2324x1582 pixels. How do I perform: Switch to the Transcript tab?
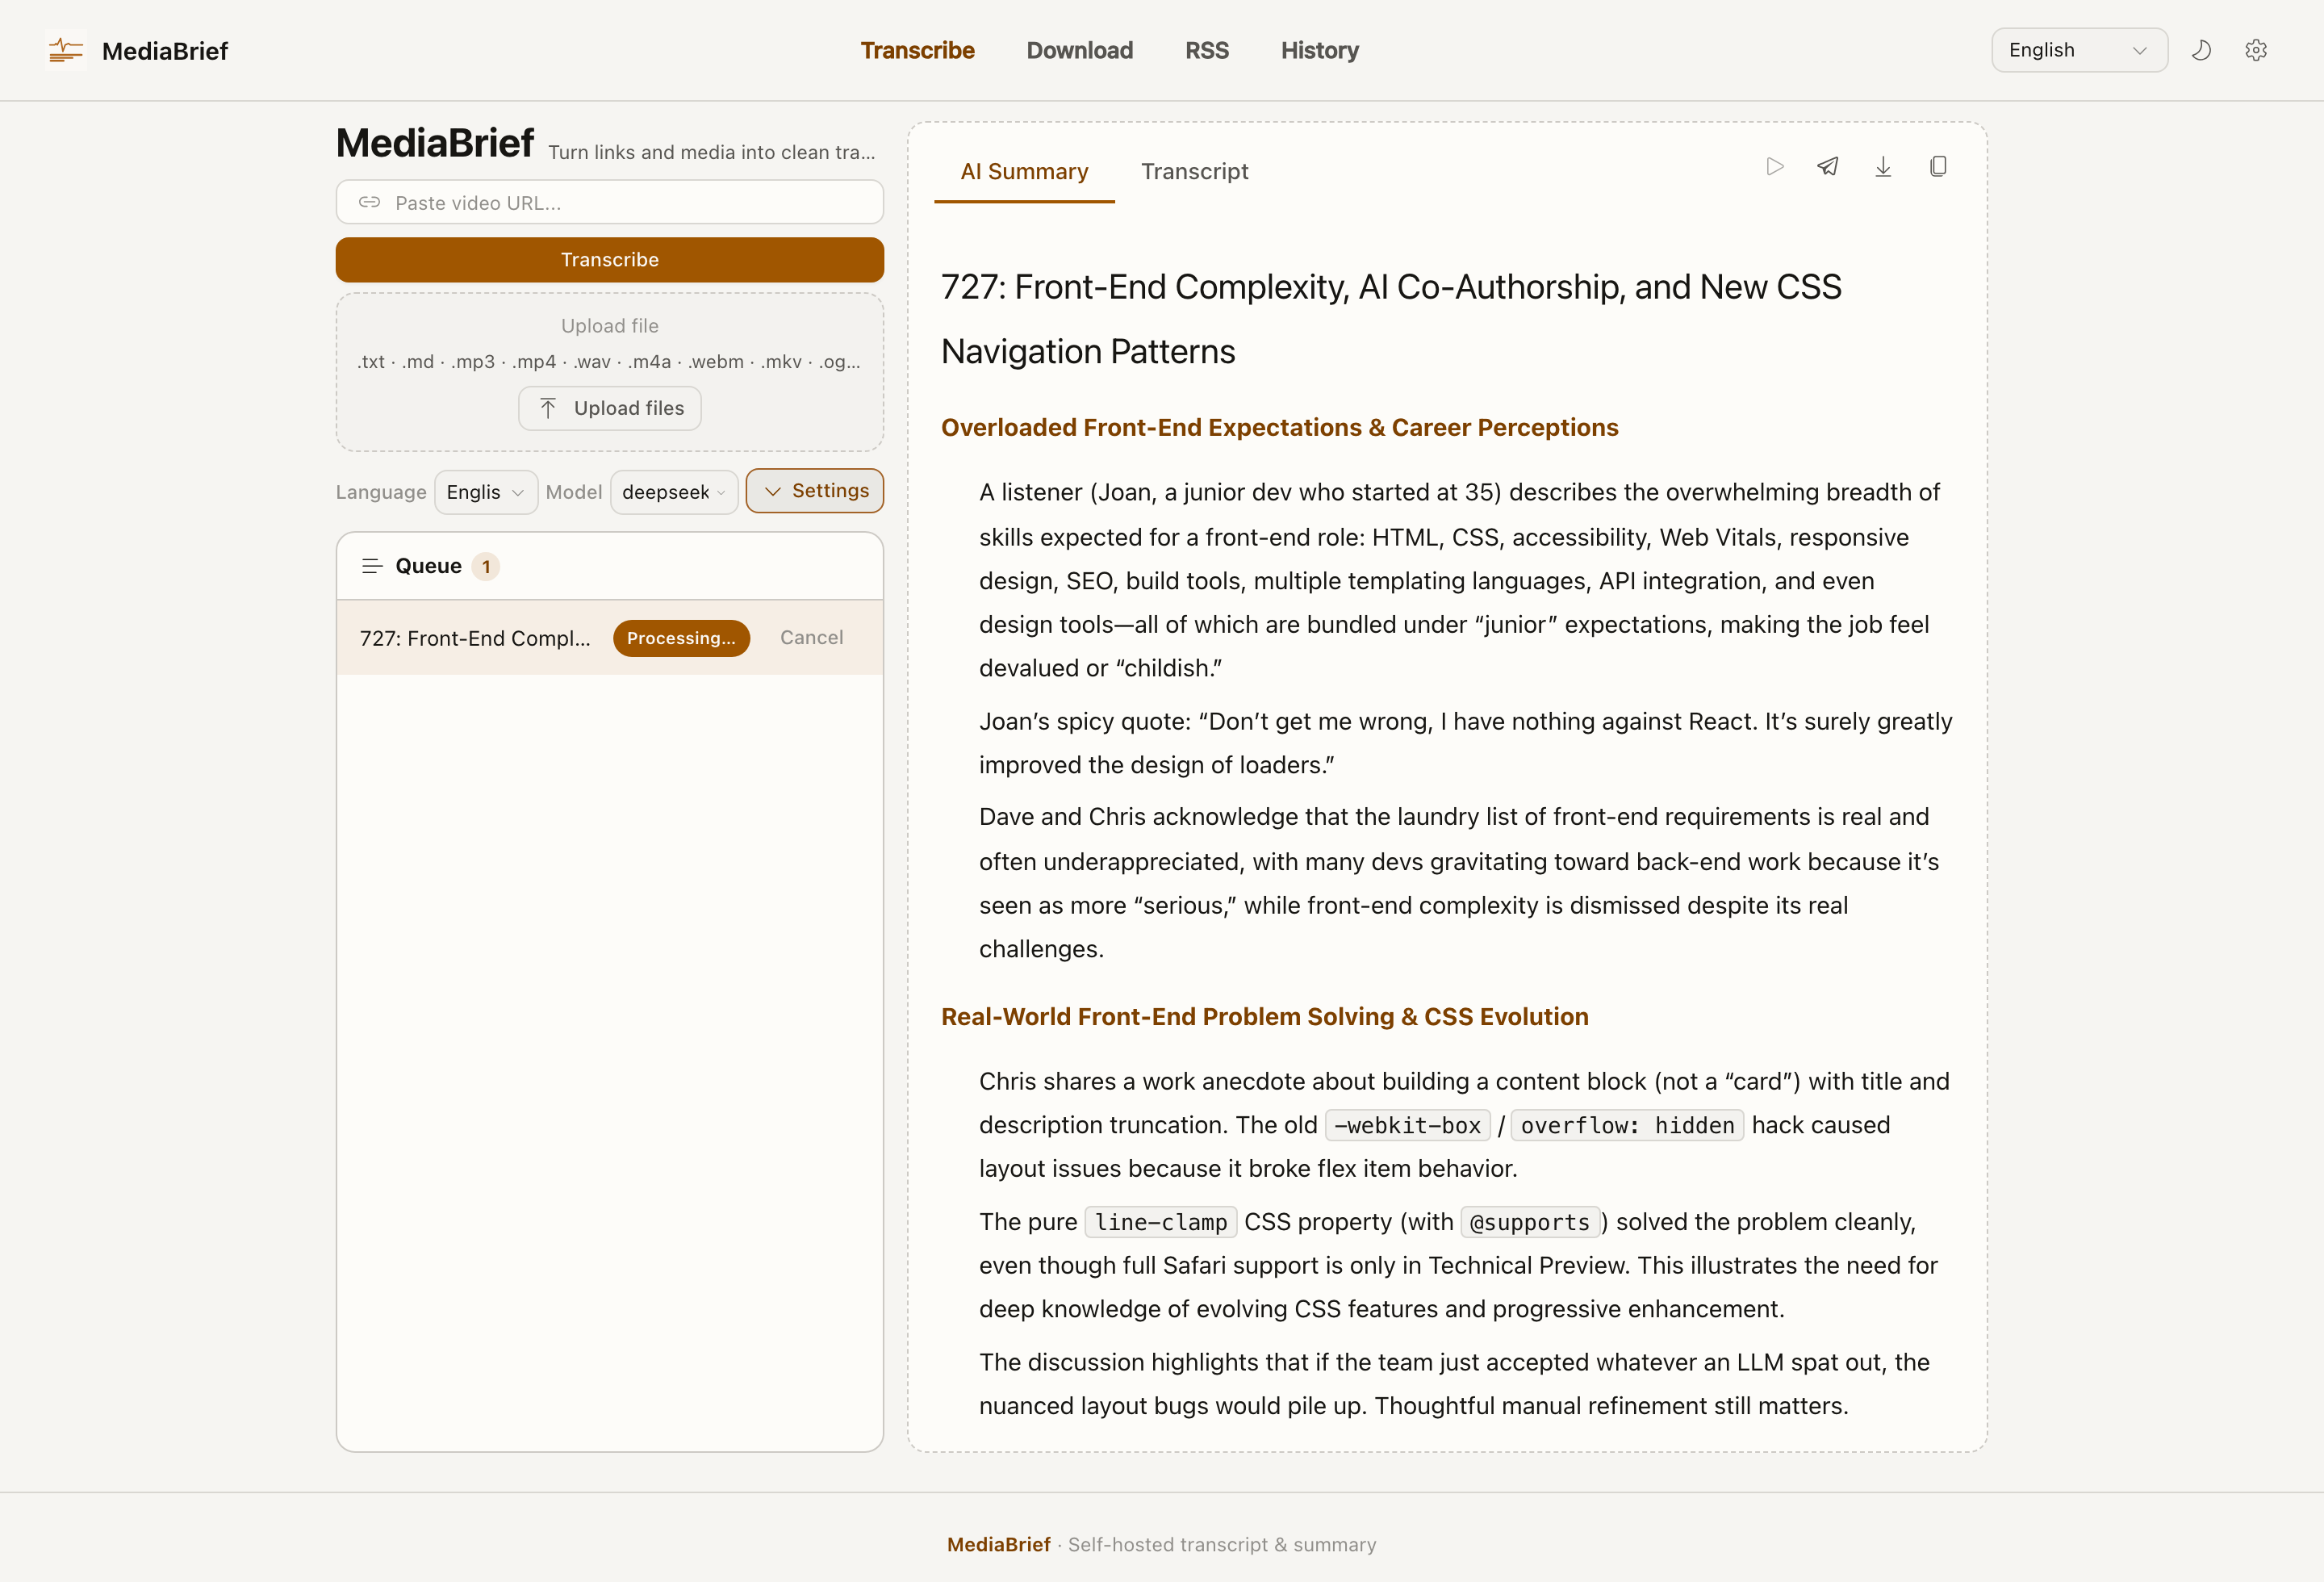click(1194, 171)
